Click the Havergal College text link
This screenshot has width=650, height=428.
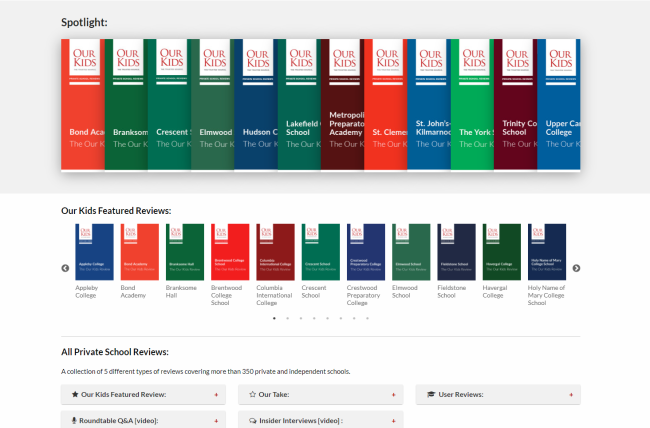[495, 292]
